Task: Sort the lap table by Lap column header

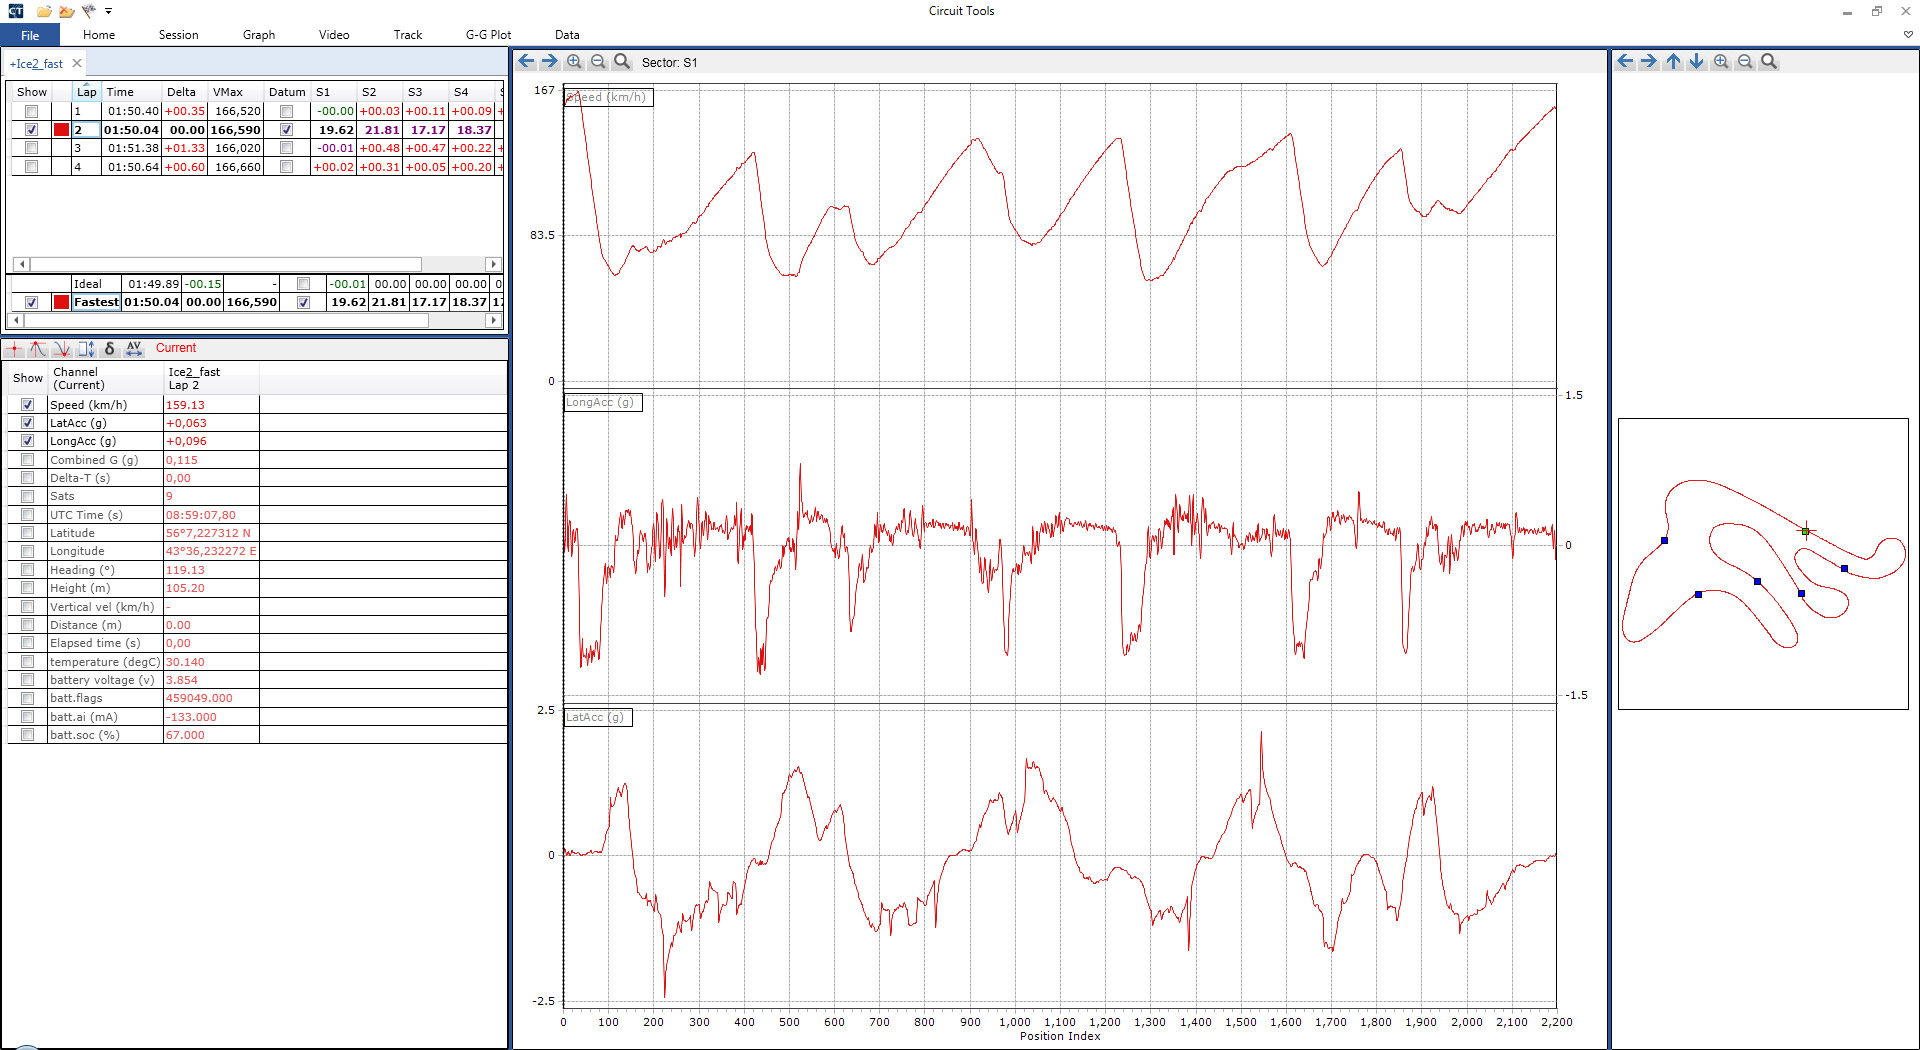Action: point(87,92)
